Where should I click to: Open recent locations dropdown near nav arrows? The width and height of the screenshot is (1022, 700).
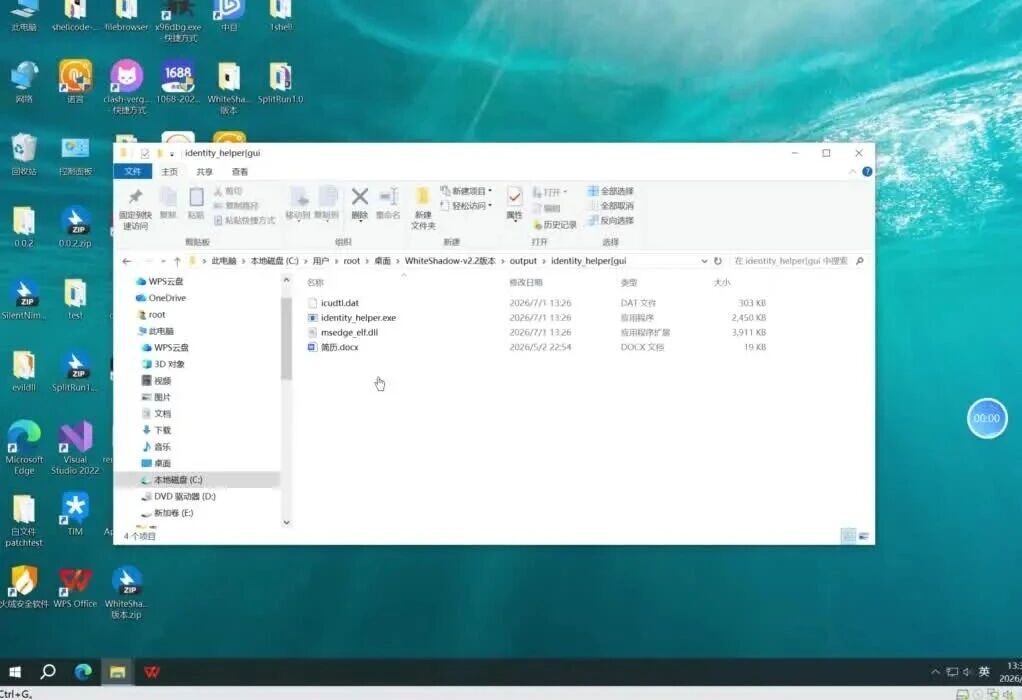point(163,261)
